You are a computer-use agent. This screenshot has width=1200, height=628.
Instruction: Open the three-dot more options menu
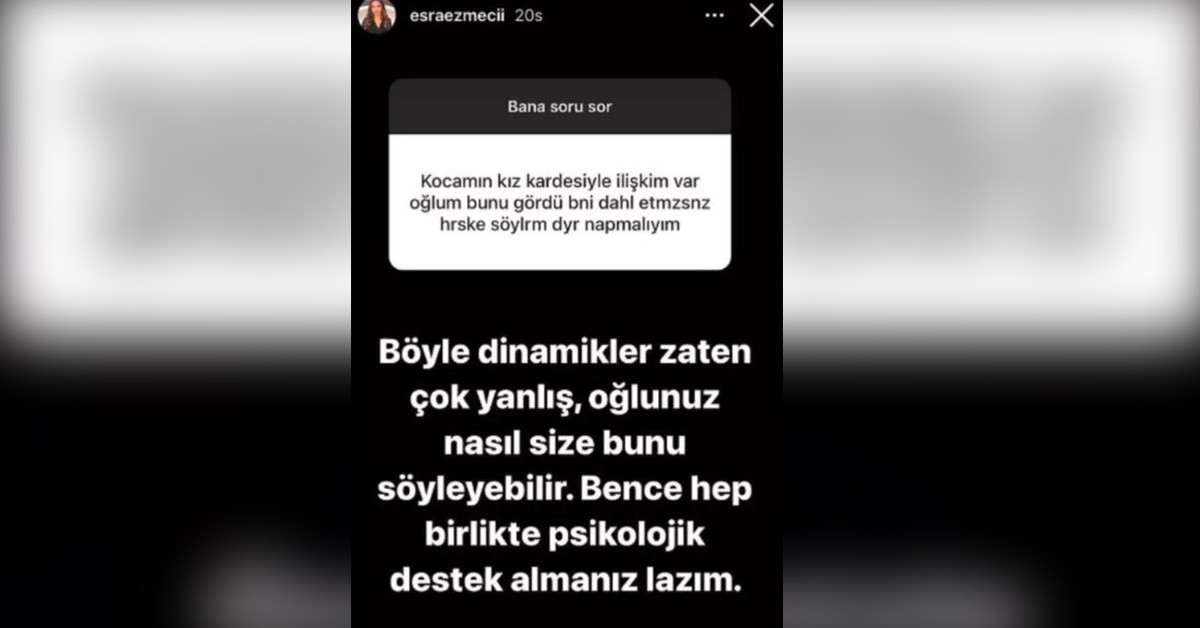click(x=714, y=15)
